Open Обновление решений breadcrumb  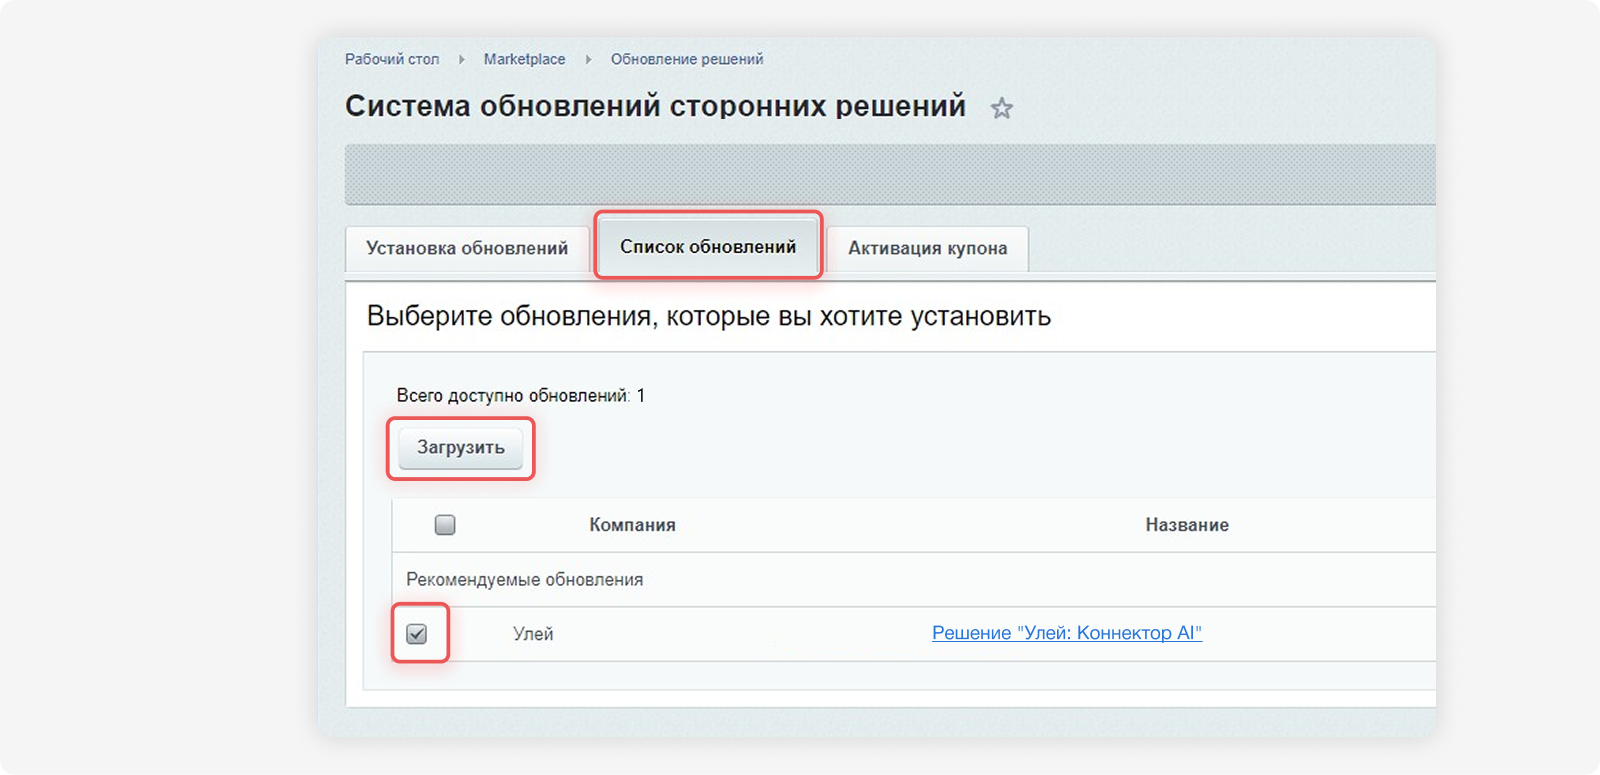pyautogui.click(x=687, y=59)
